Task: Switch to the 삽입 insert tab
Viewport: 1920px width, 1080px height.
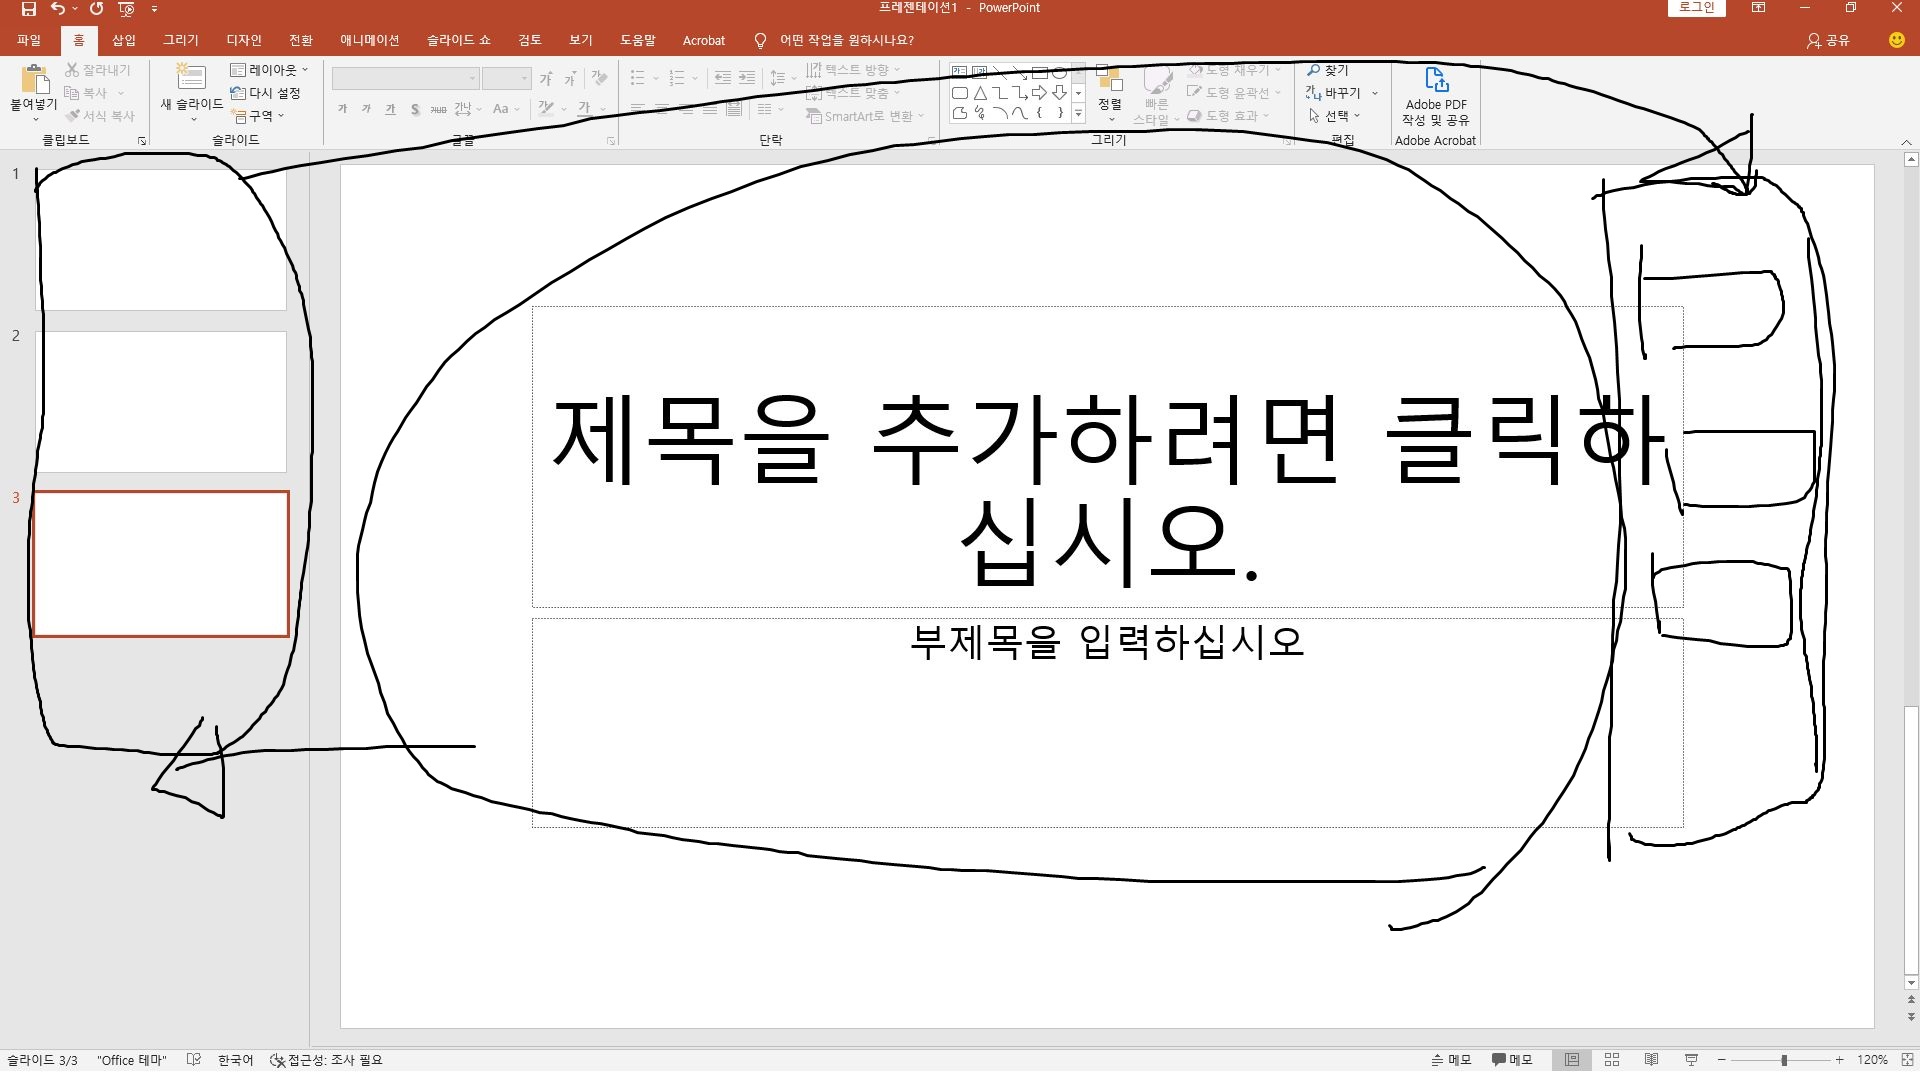Action: pyautogui.click(x=124, y=40)
